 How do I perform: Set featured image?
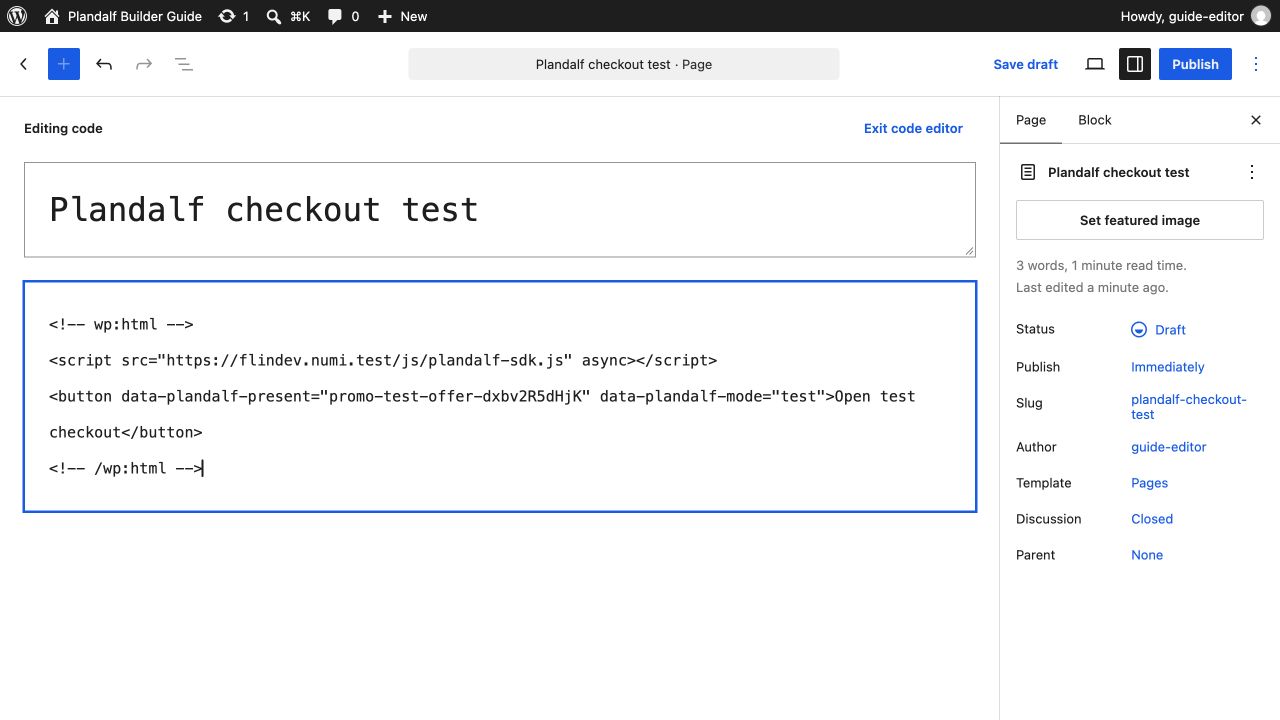1140,220
